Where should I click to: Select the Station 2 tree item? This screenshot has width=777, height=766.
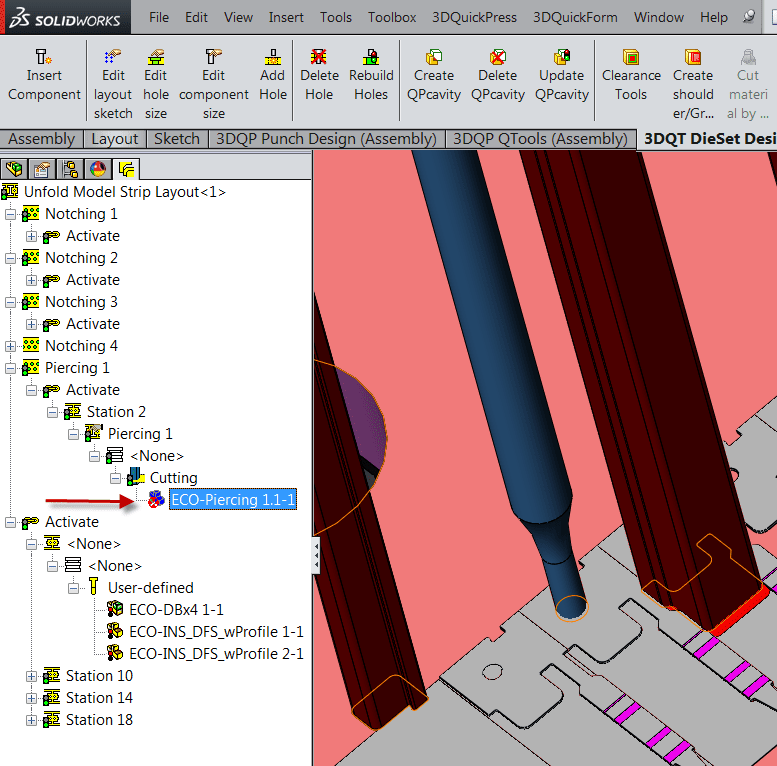pos(116,412)
